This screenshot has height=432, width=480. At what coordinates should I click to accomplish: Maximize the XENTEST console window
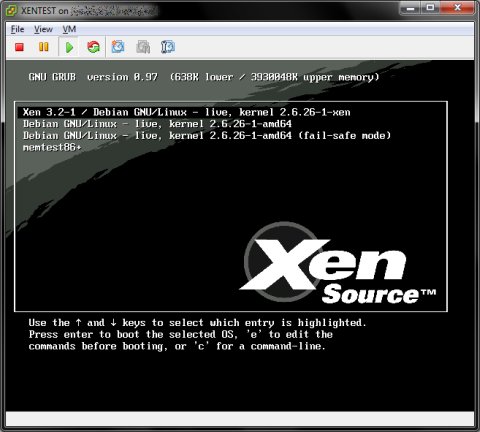pos(430,8)
